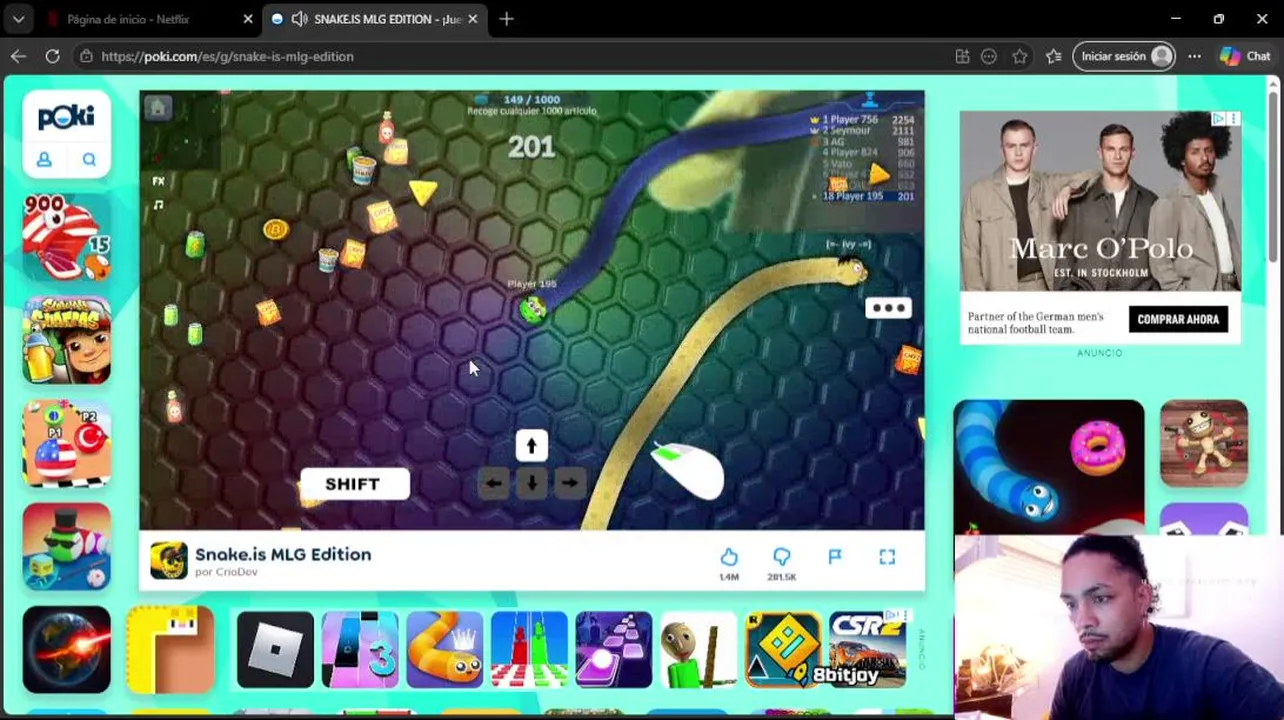Click the '149 / 1000' progress counter
The image size is (1284, 720).
[532, 99]
